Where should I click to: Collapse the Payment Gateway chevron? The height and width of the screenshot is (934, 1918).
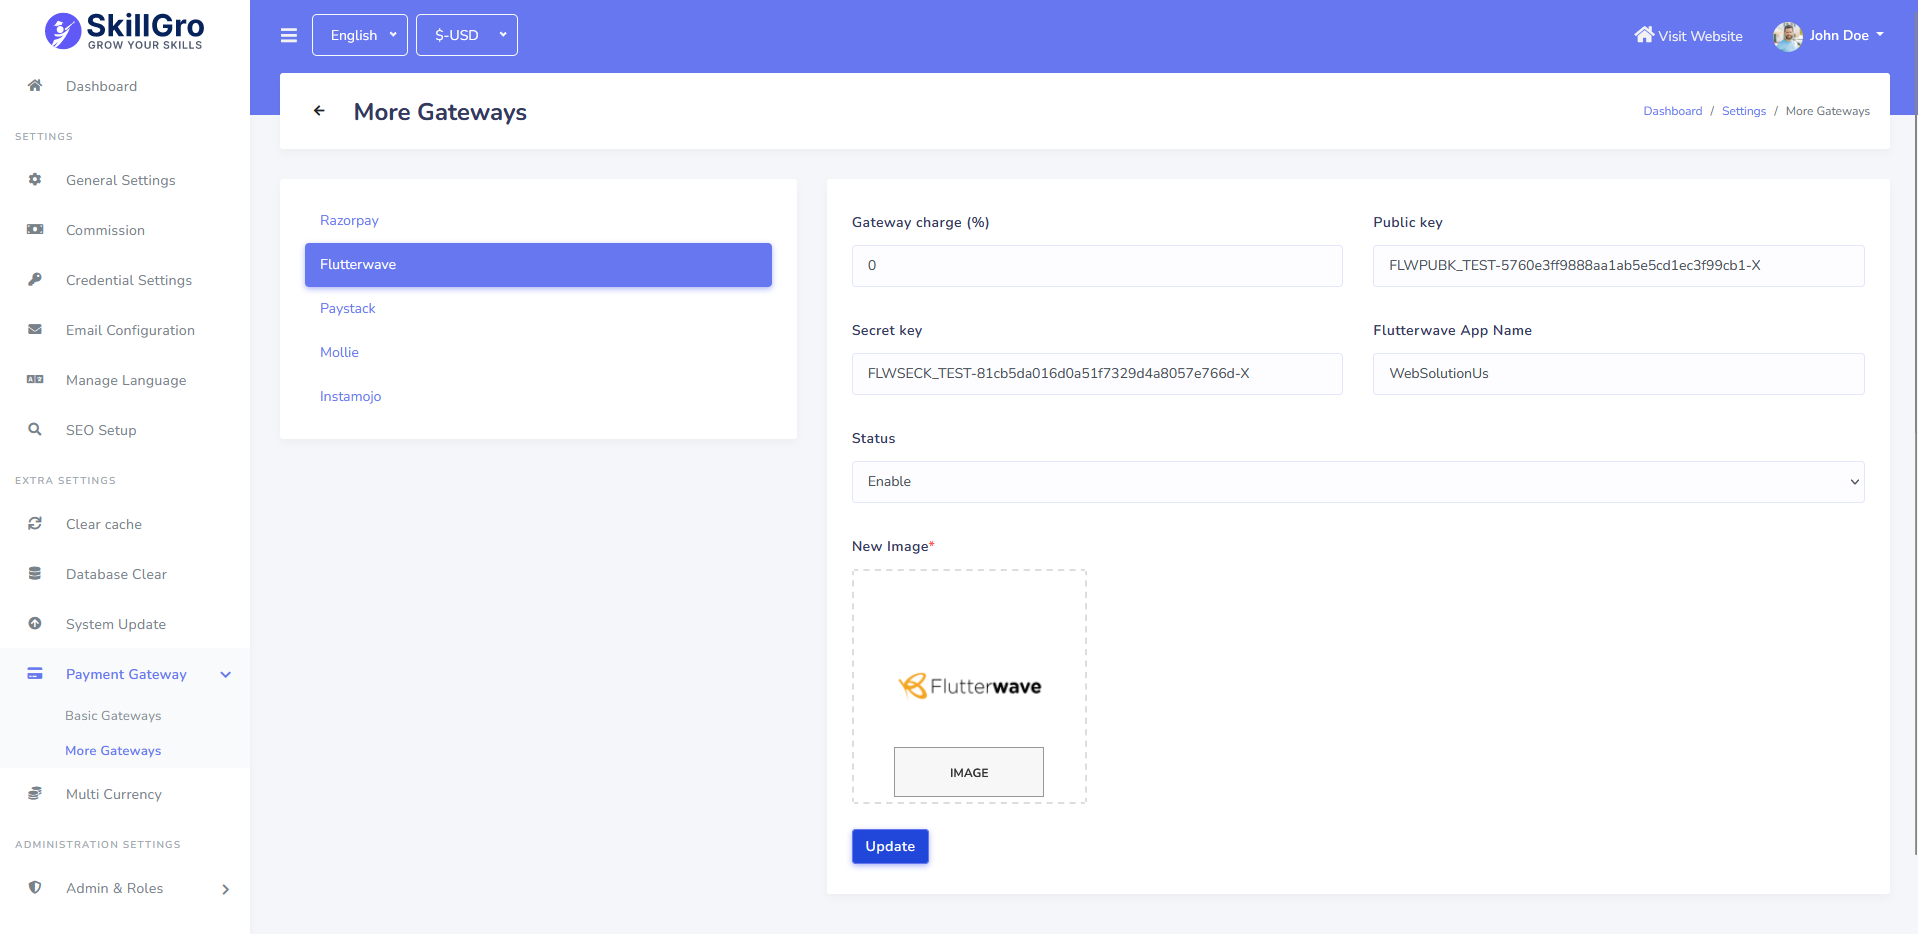pyautogui.click(x=226, y=675)
